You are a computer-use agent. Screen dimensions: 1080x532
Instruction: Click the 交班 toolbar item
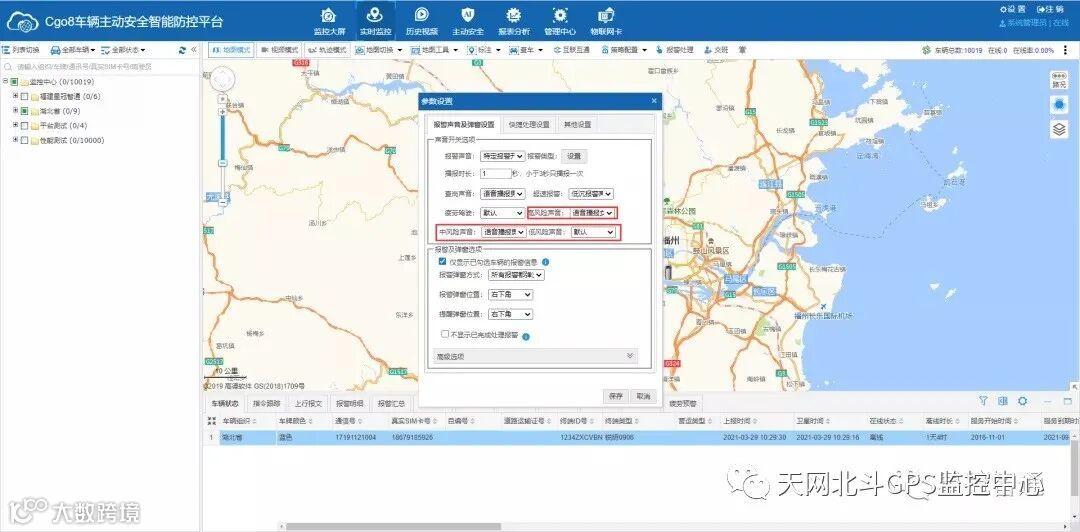coord(716,50)
